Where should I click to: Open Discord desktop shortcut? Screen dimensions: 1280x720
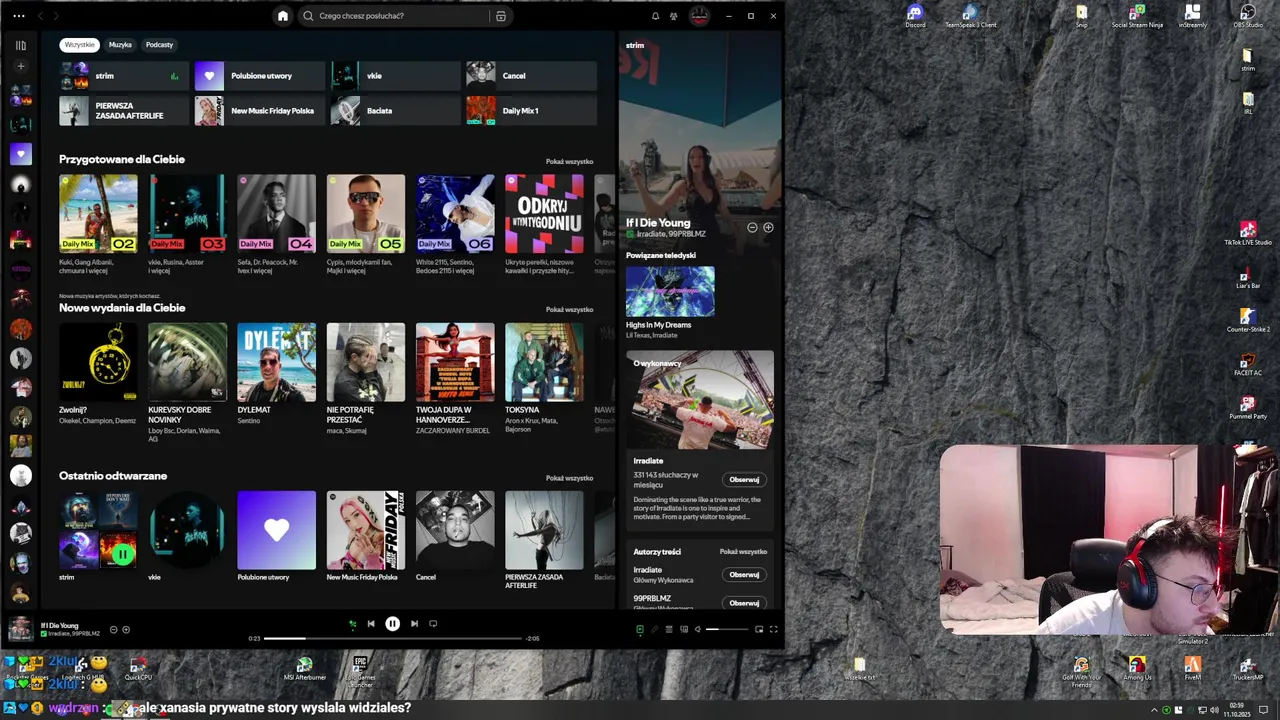click(915, 15)
